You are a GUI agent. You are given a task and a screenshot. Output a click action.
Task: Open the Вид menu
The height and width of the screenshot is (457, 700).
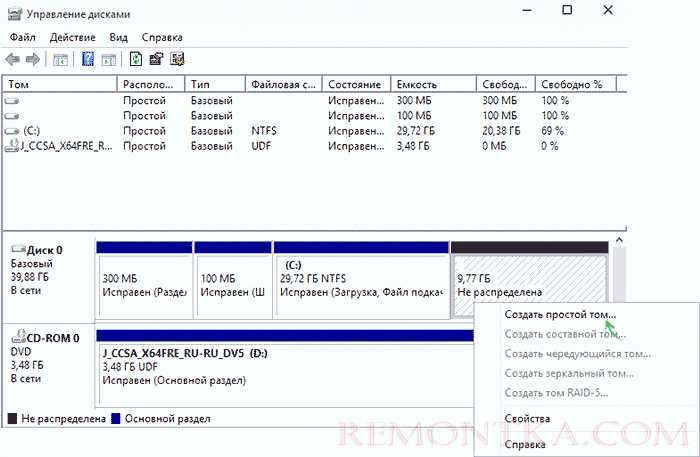coord(118,37)
